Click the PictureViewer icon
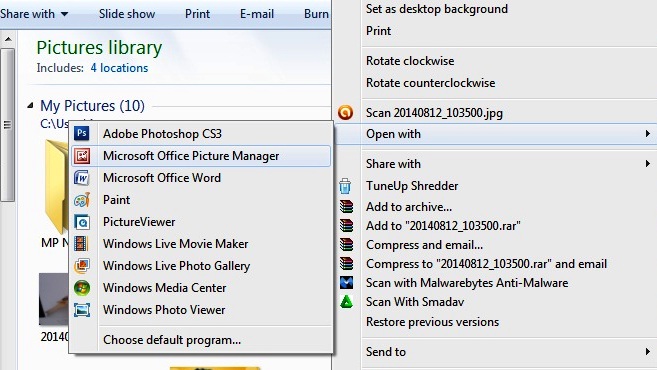This screenshot has height=370, width=657. (x=82, y=222)
